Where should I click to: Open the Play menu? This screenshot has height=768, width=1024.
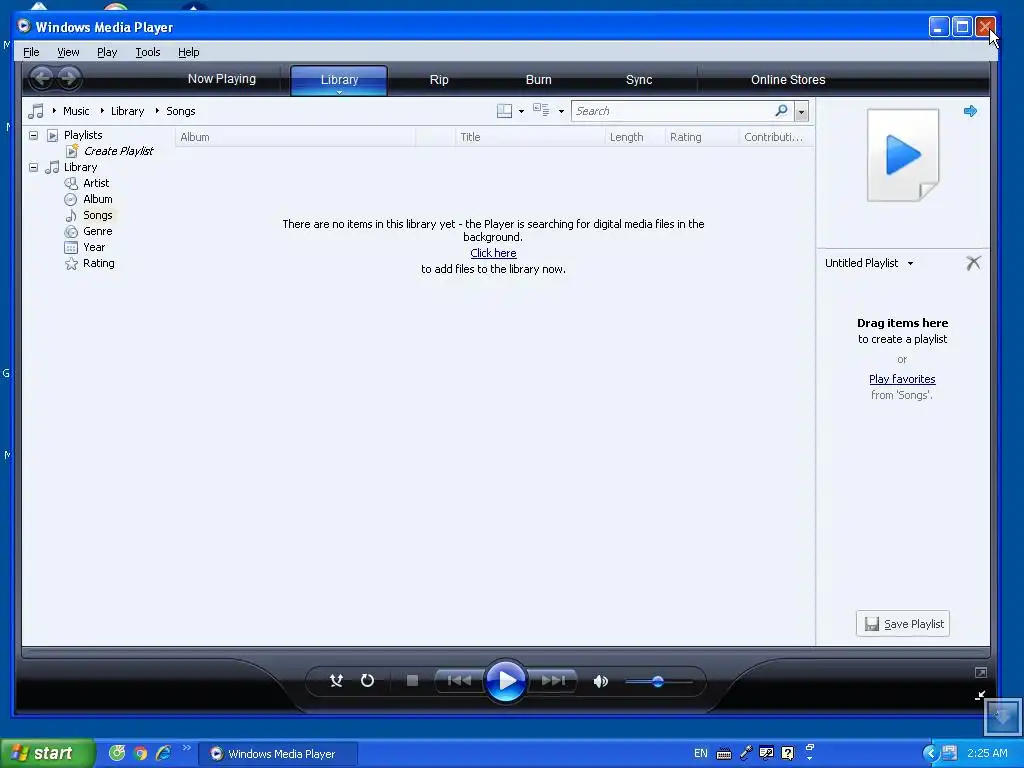pos(107,52)
